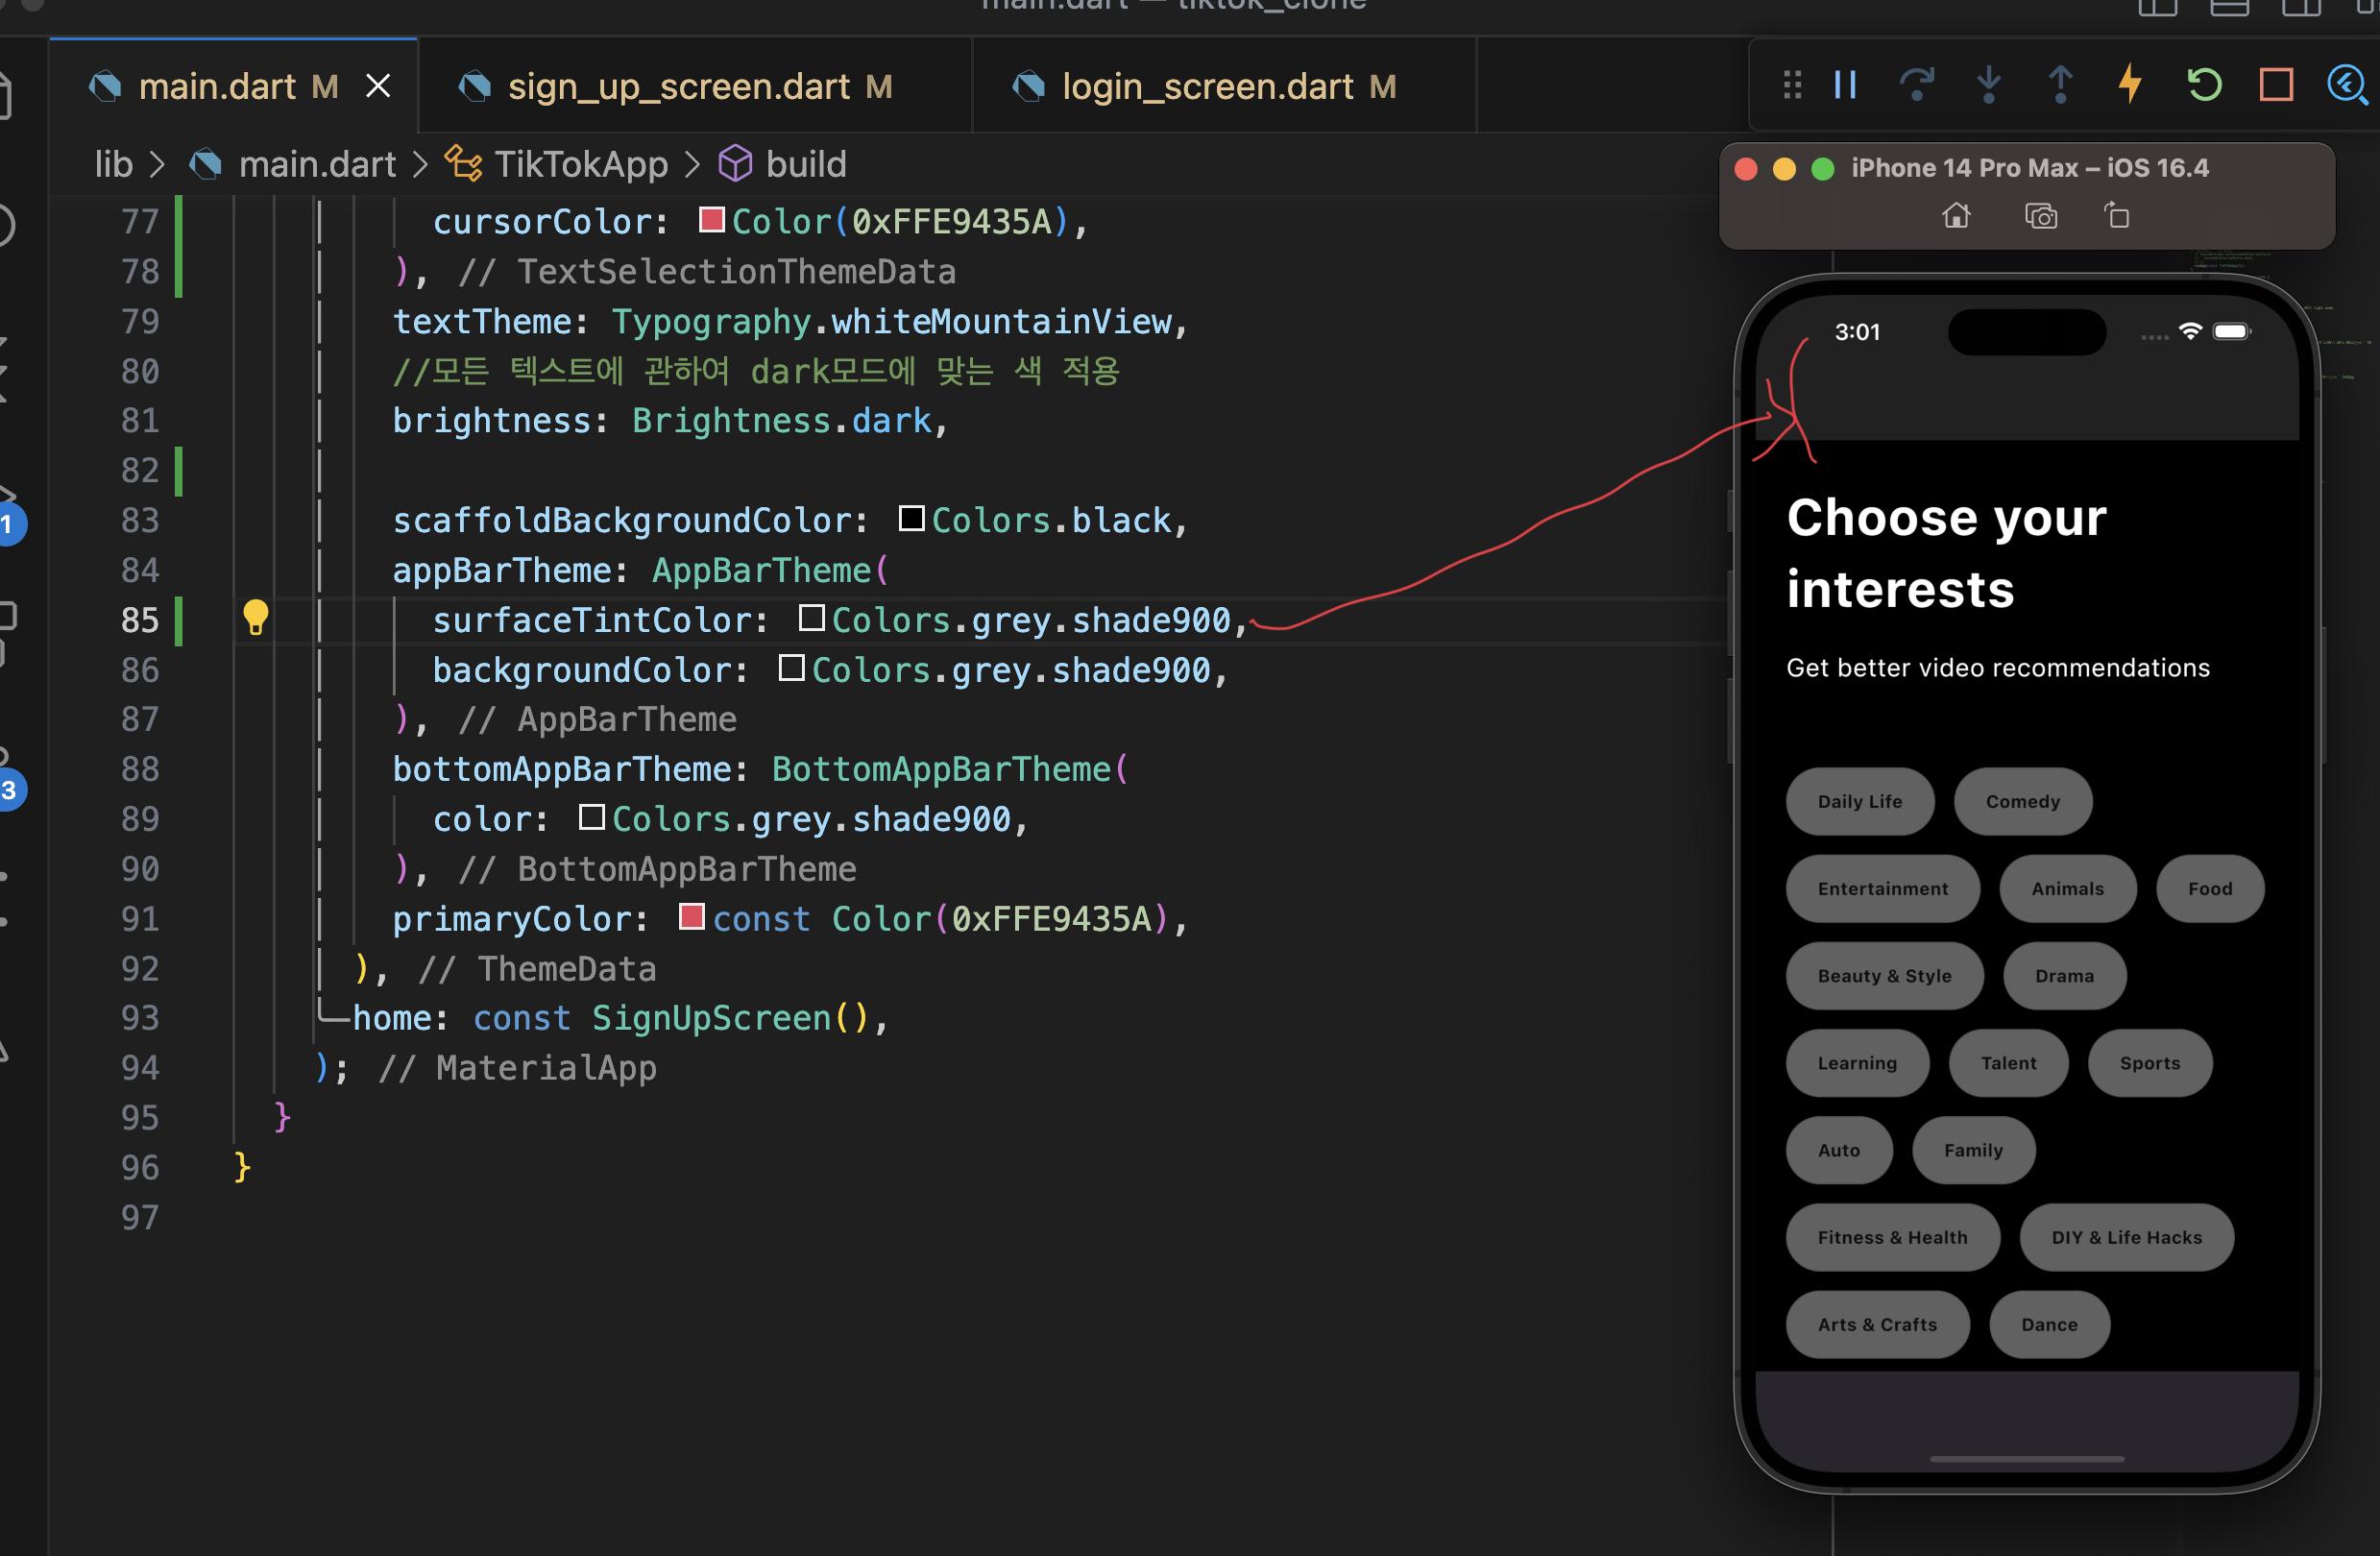The image size is (2380, 1556).
Task: Switch to the login_screen.dart tab
Action: (x=1208, y=87)
